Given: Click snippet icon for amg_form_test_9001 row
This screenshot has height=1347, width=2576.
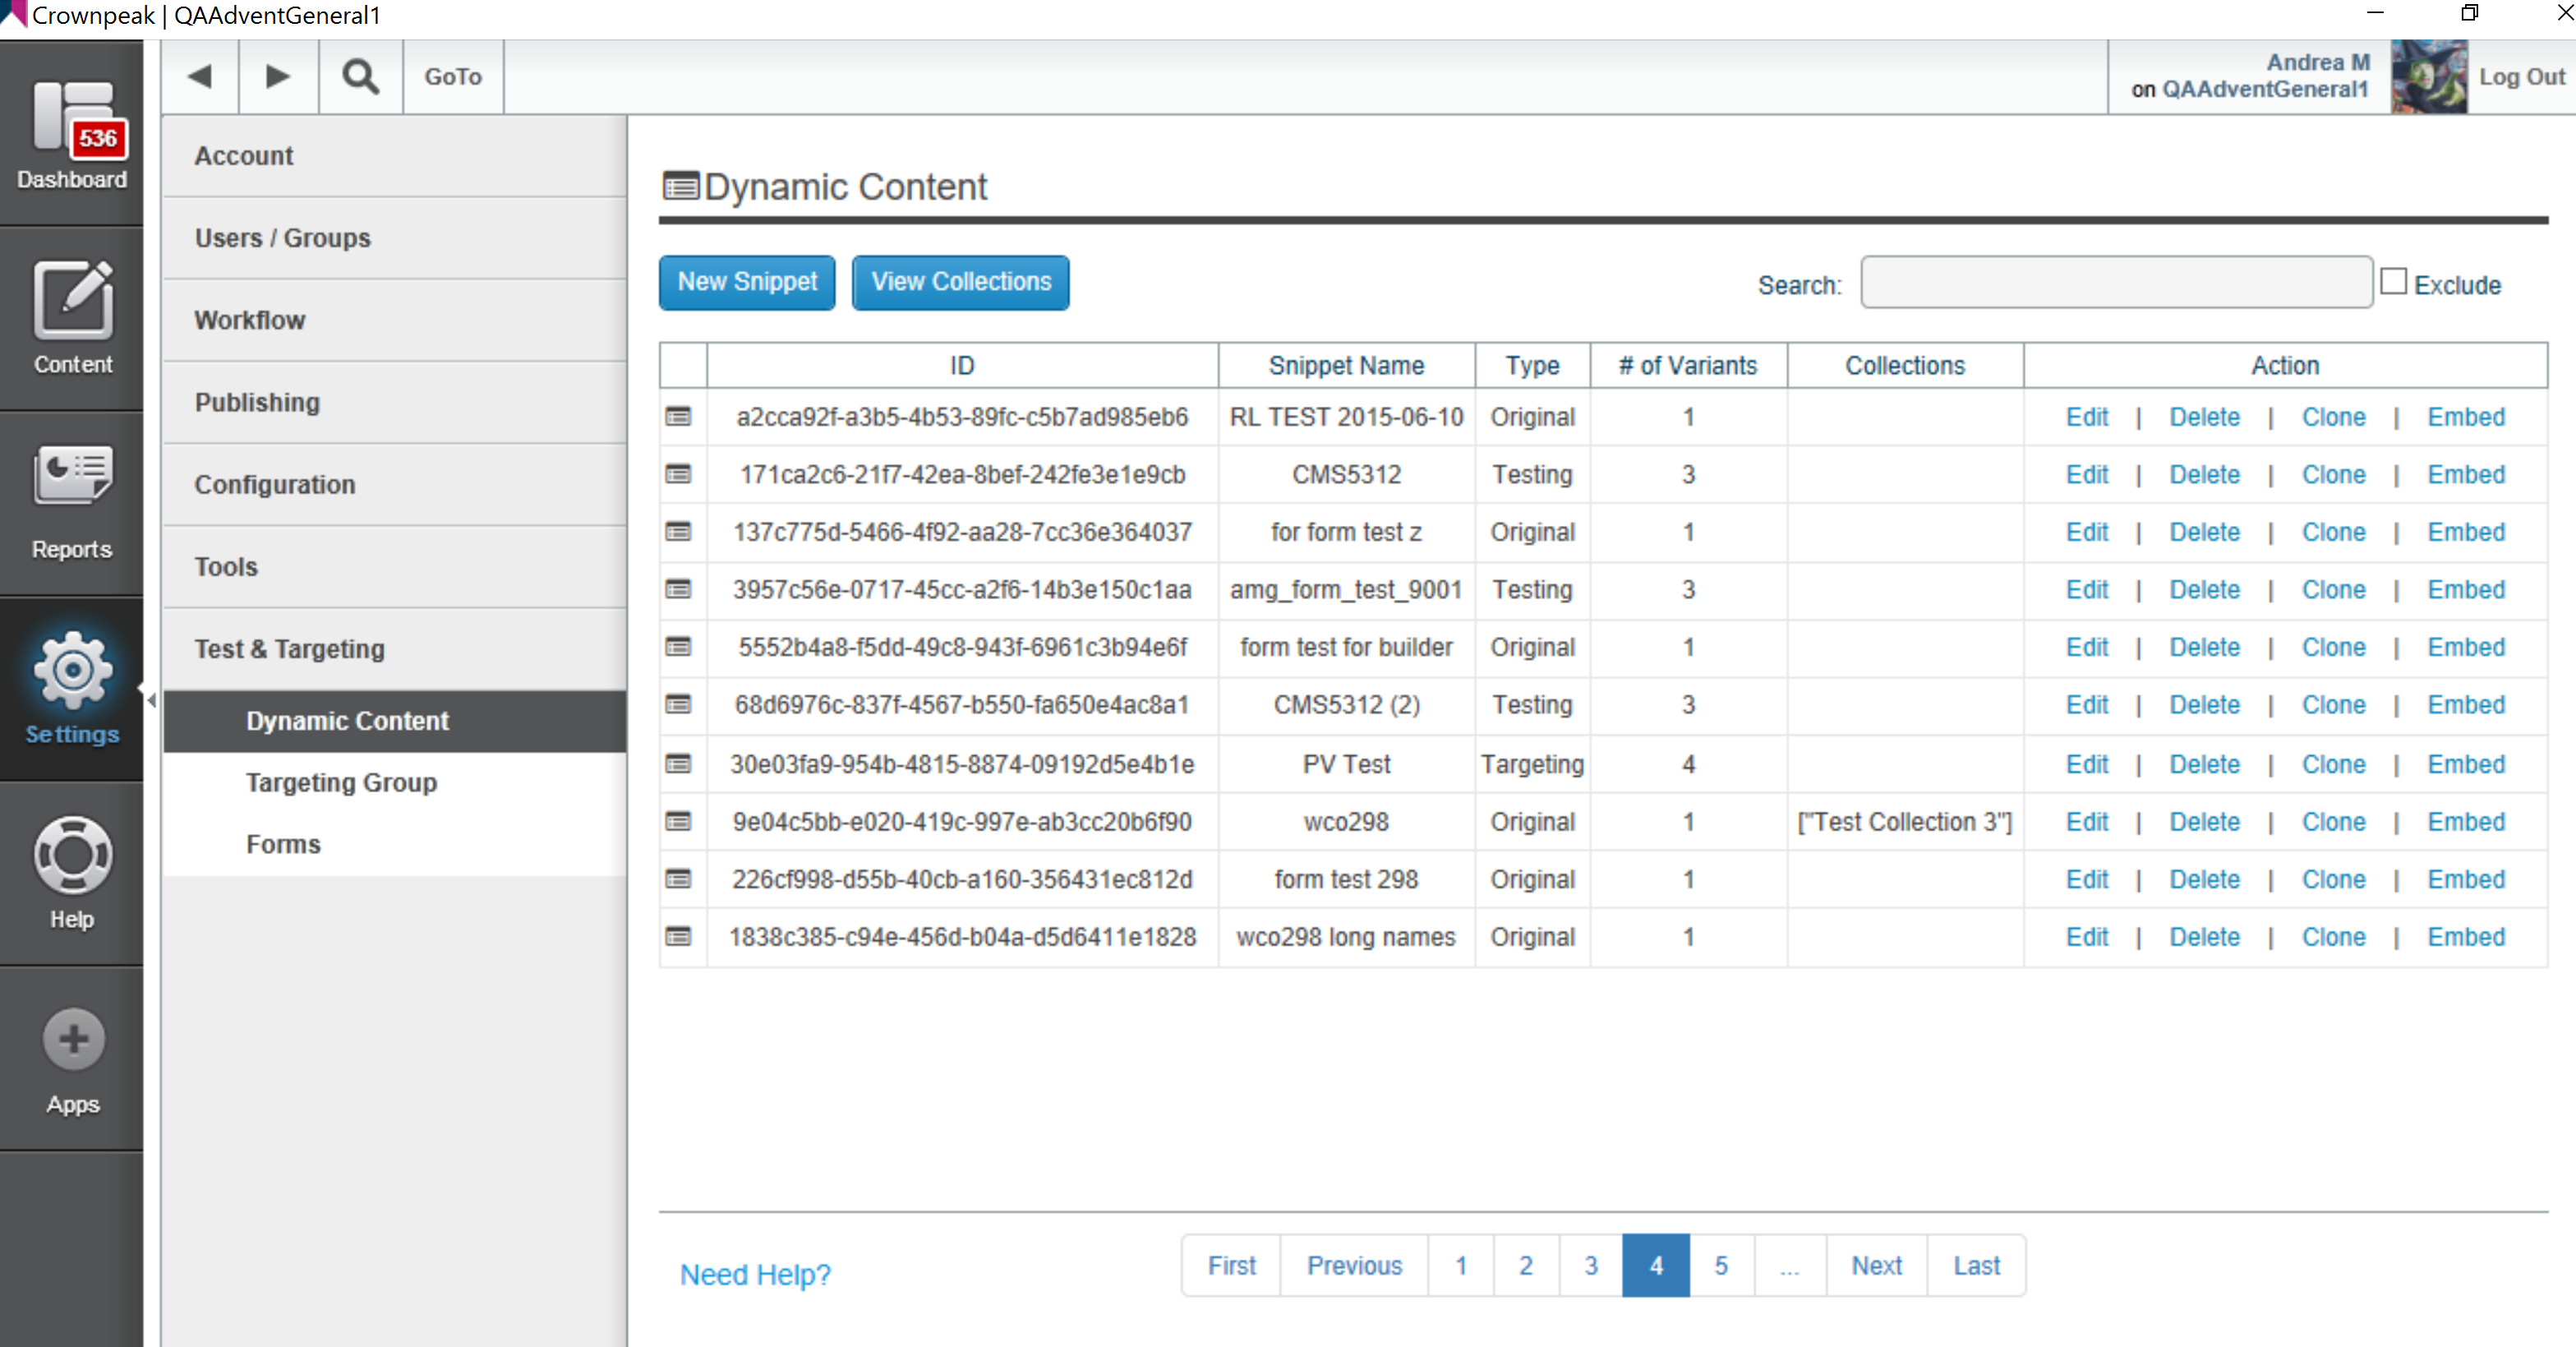Looking at the screenshot, I should coord(679,589).
